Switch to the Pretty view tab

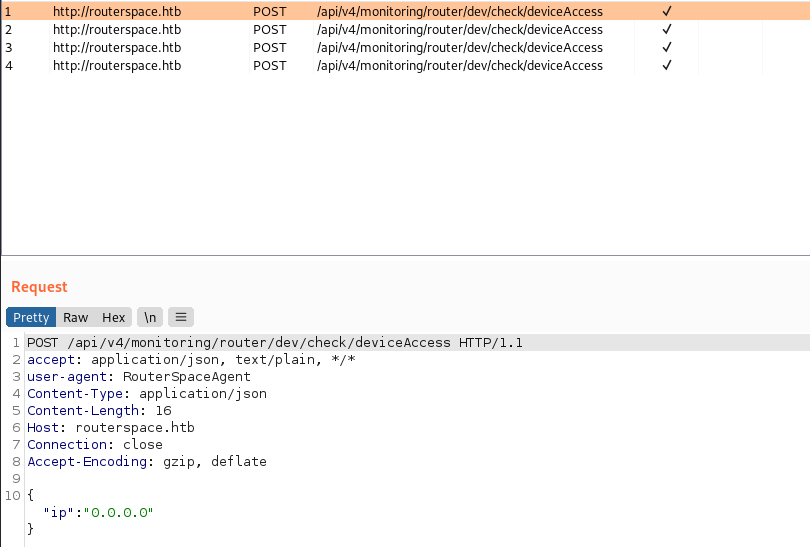click(31, 317)
